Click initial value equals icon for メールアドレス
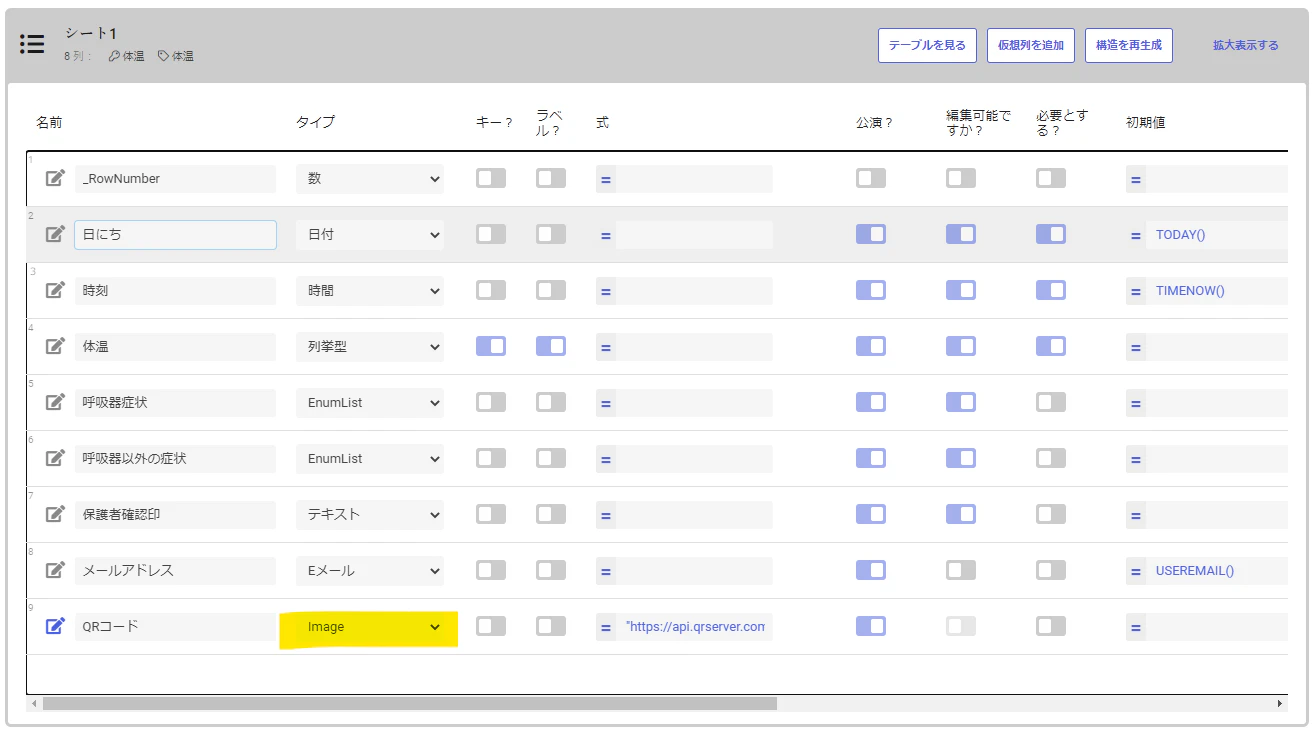1313x731 pixels. tap(1135, 572)
